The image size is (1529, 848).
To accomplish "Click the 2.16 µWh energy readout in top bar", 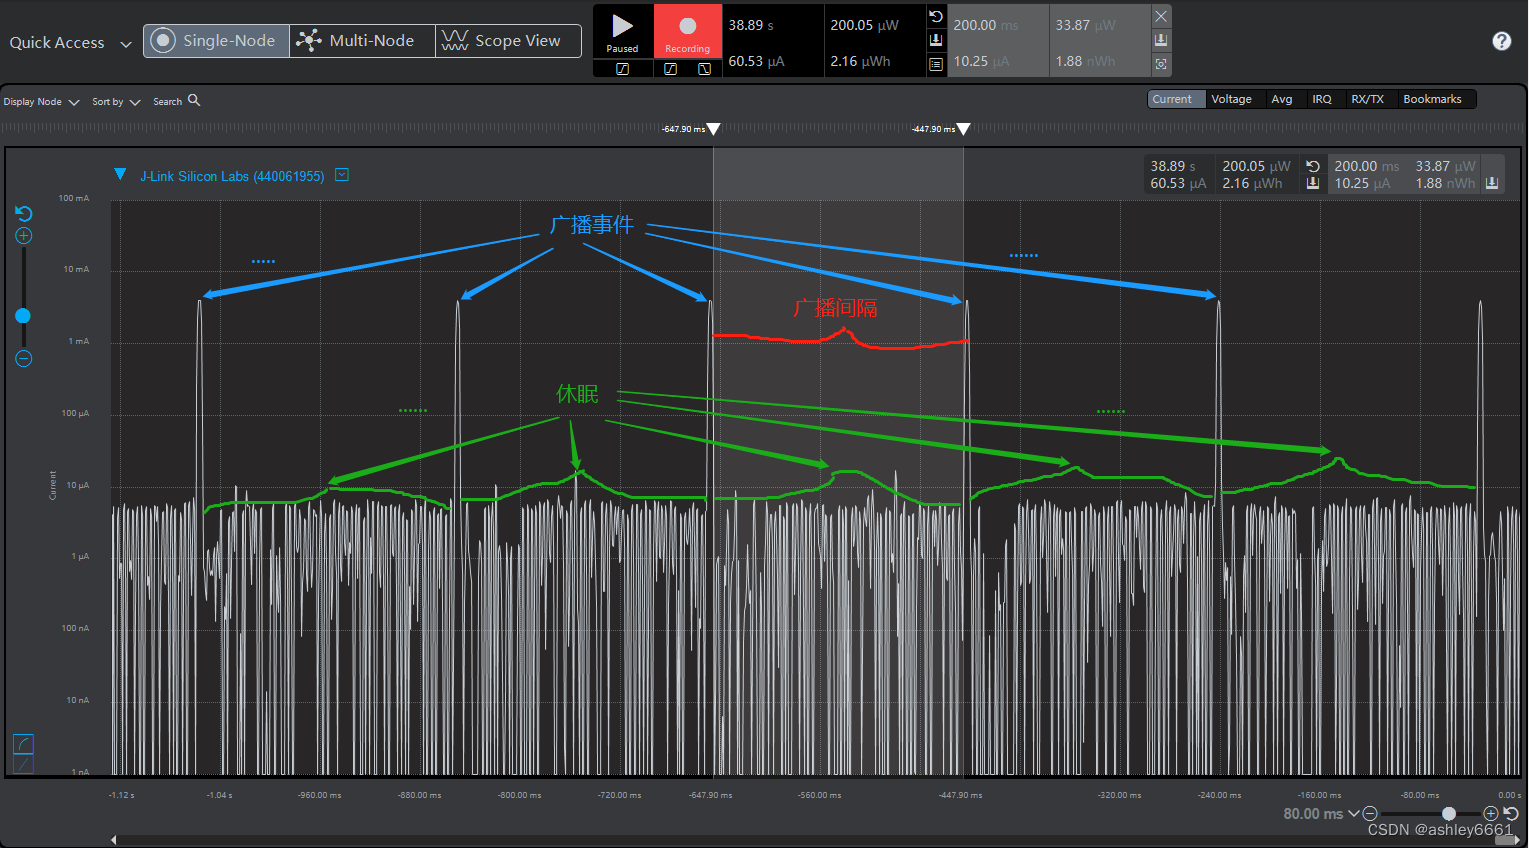I will click(860, 61).
